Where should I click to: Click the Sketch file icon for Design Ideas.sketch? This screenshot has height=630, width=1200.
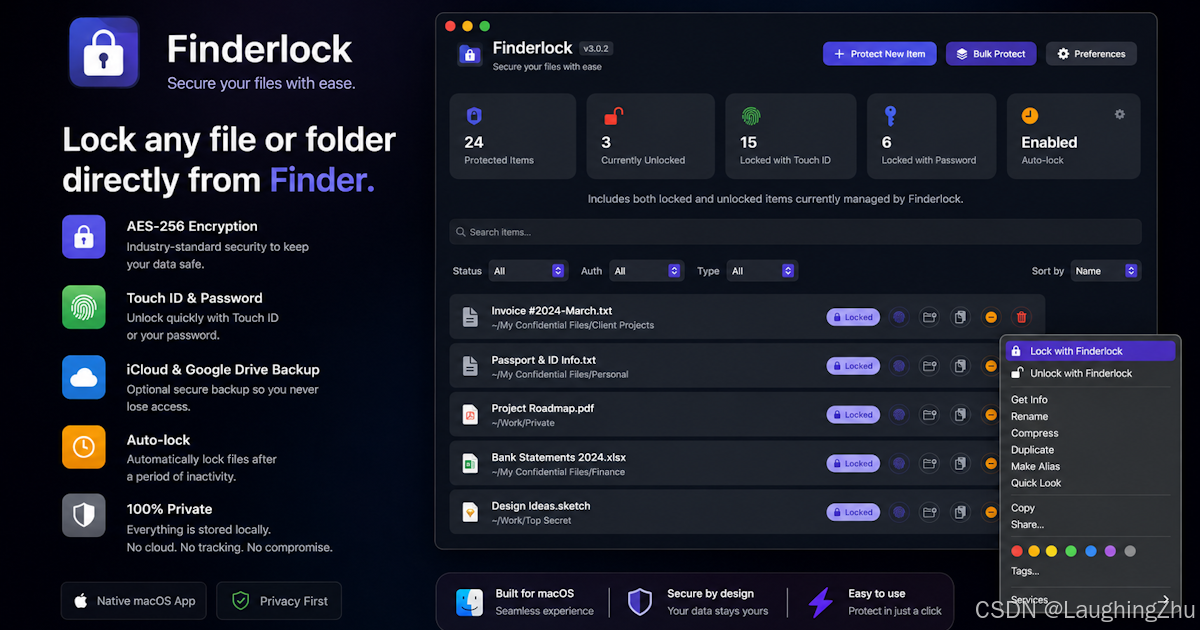[470, 512]
